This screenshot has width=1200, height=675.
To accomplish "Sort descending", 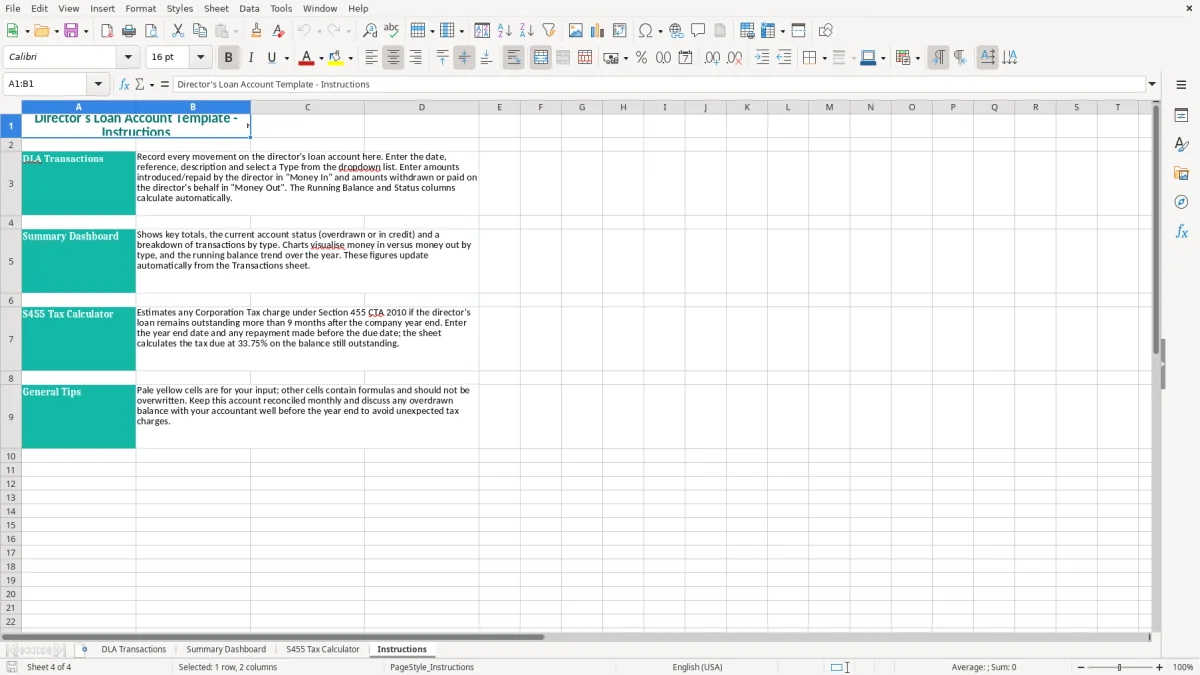I will 527,31.
